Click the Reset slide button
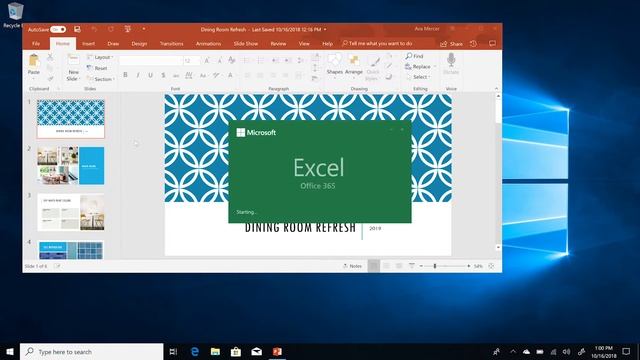 [97, 68]
